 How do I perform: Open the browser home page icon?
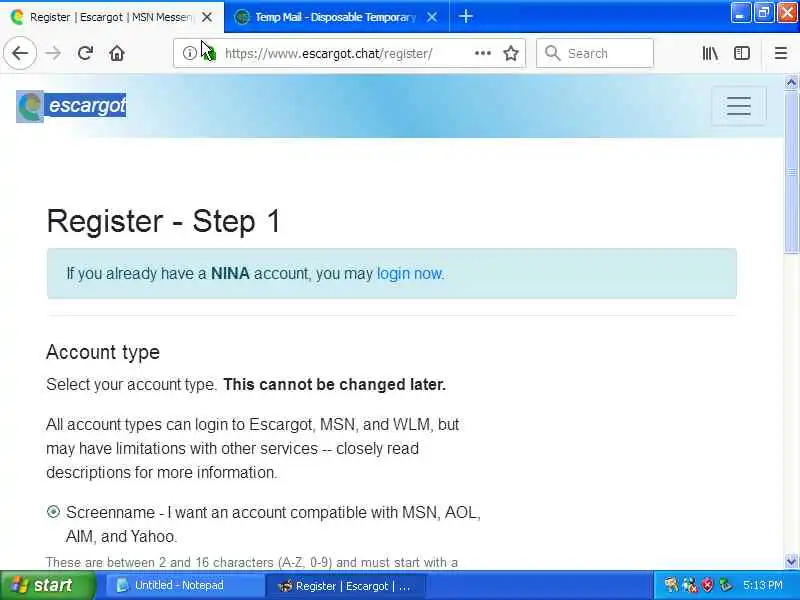tap(117, 53)
